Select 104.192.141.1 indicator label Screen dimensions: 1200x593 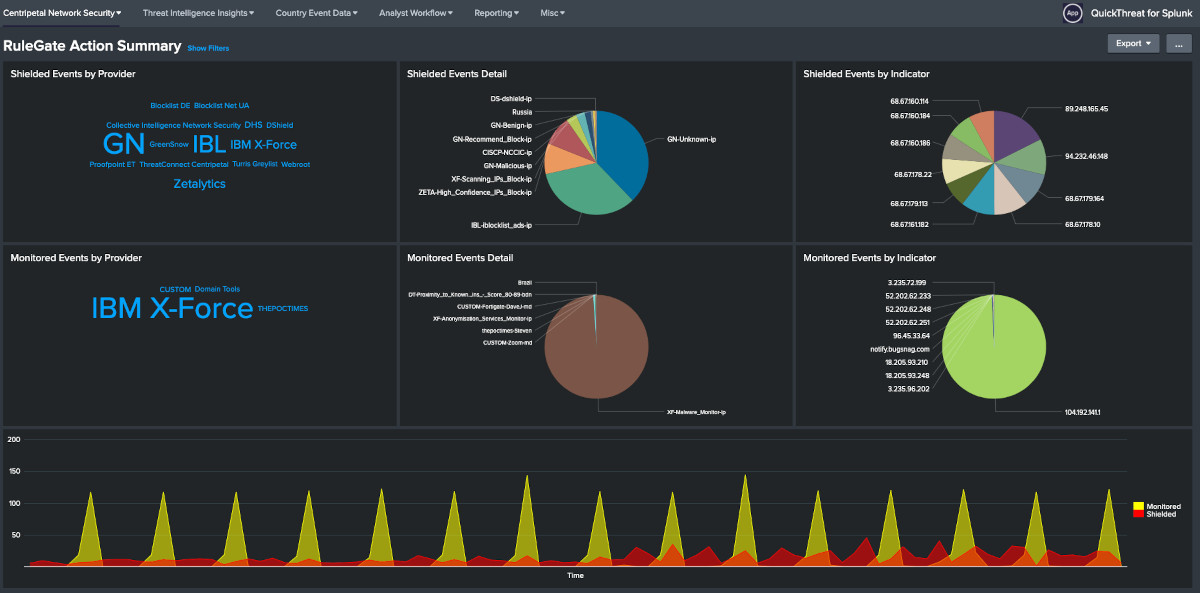(x=1084, y=411)
